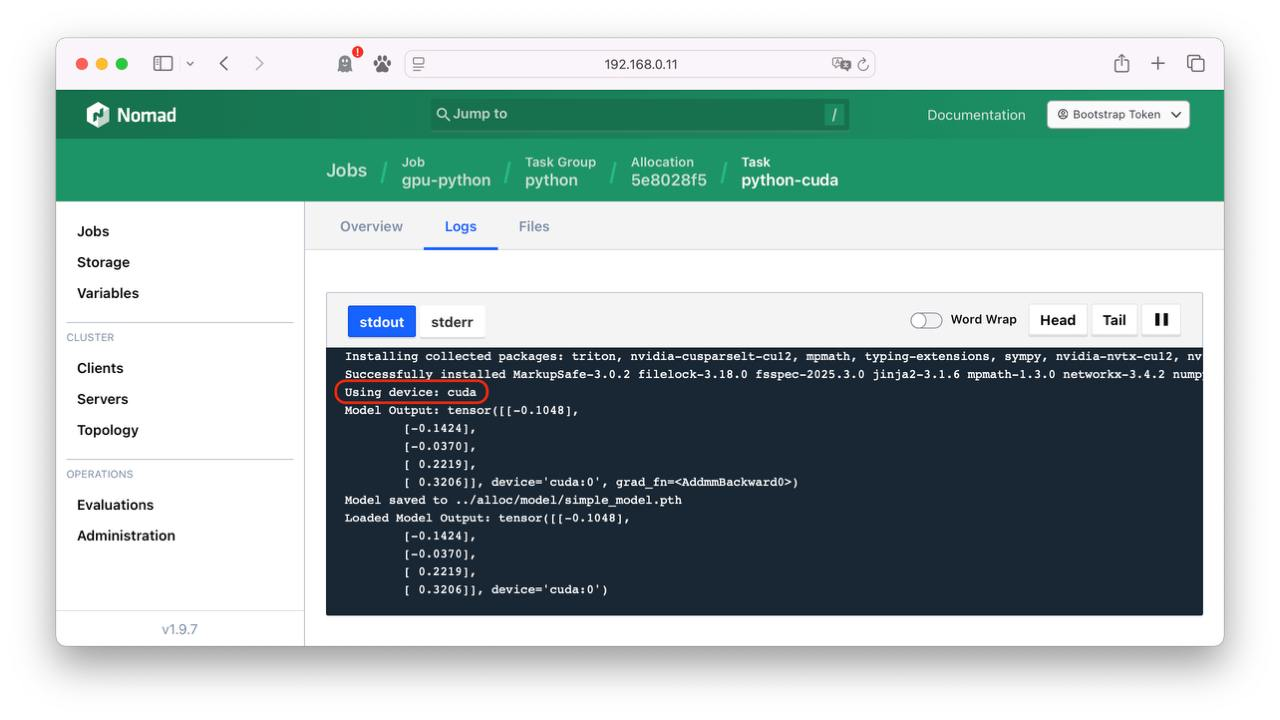Image resolution: width=1280 pixels, height=720 pixels.
Task: Open Evaluations in the sidebar
Action: pos(115,505)
